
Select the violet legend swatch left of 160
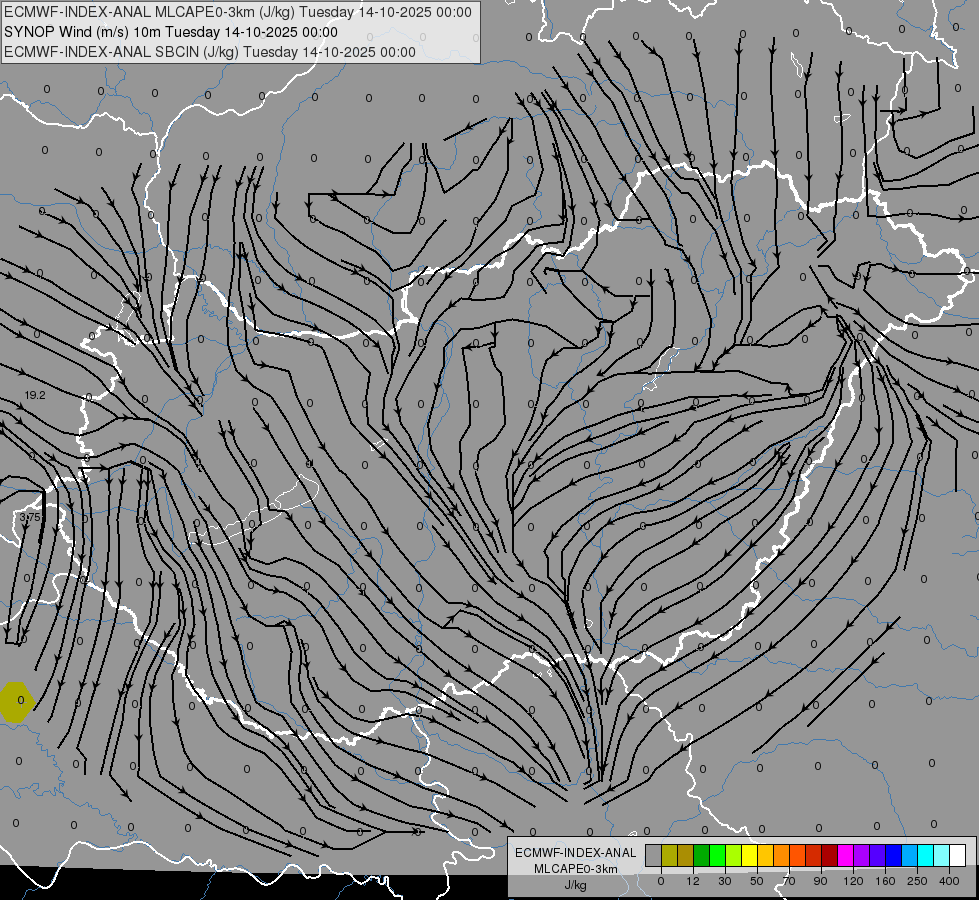point(878,855)
